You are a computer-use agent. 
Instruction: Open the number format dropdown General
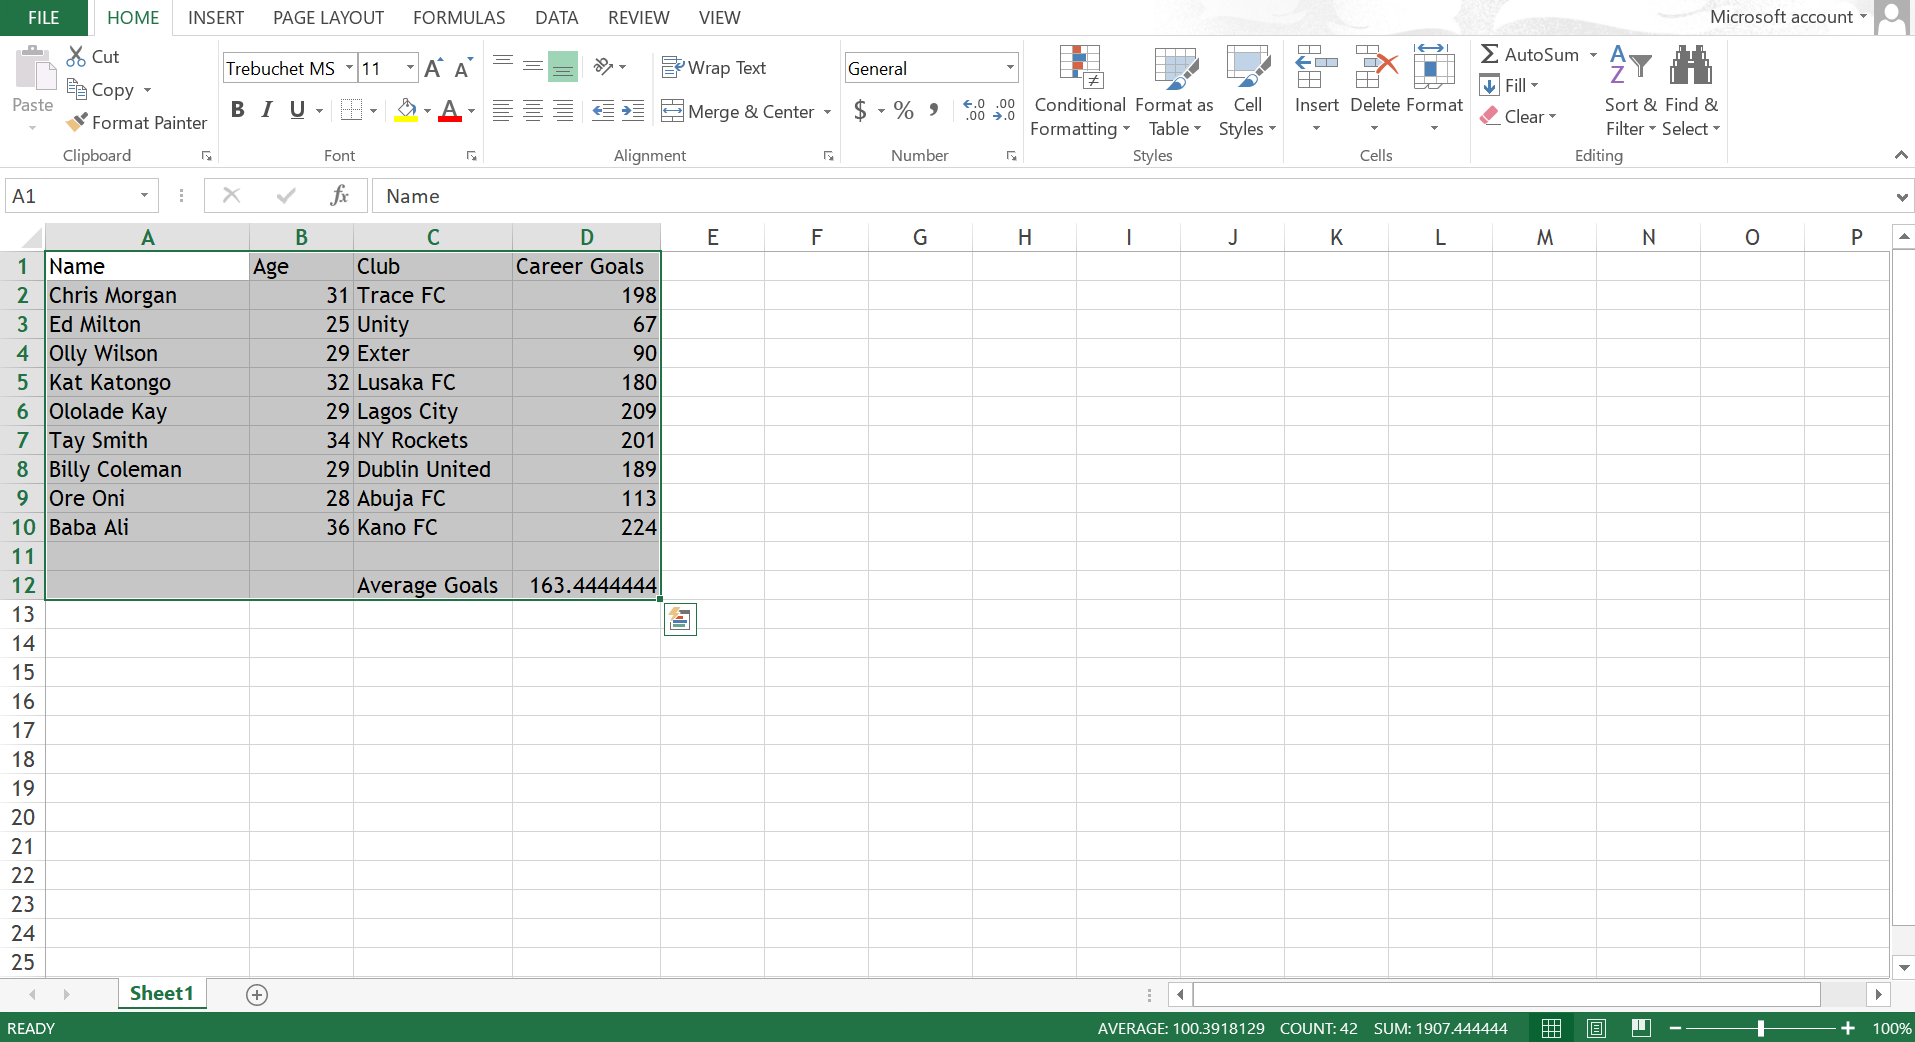(1010, 68)
